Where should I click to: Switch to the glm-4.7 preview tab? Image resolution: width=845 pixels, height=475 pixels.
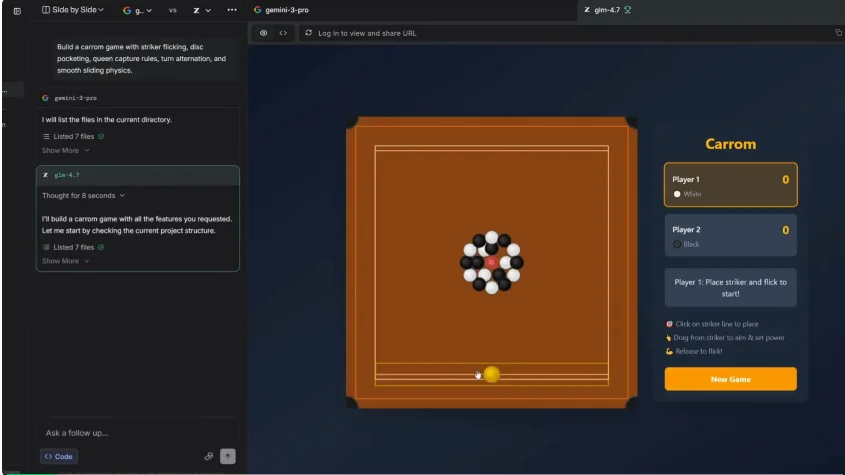606,10
